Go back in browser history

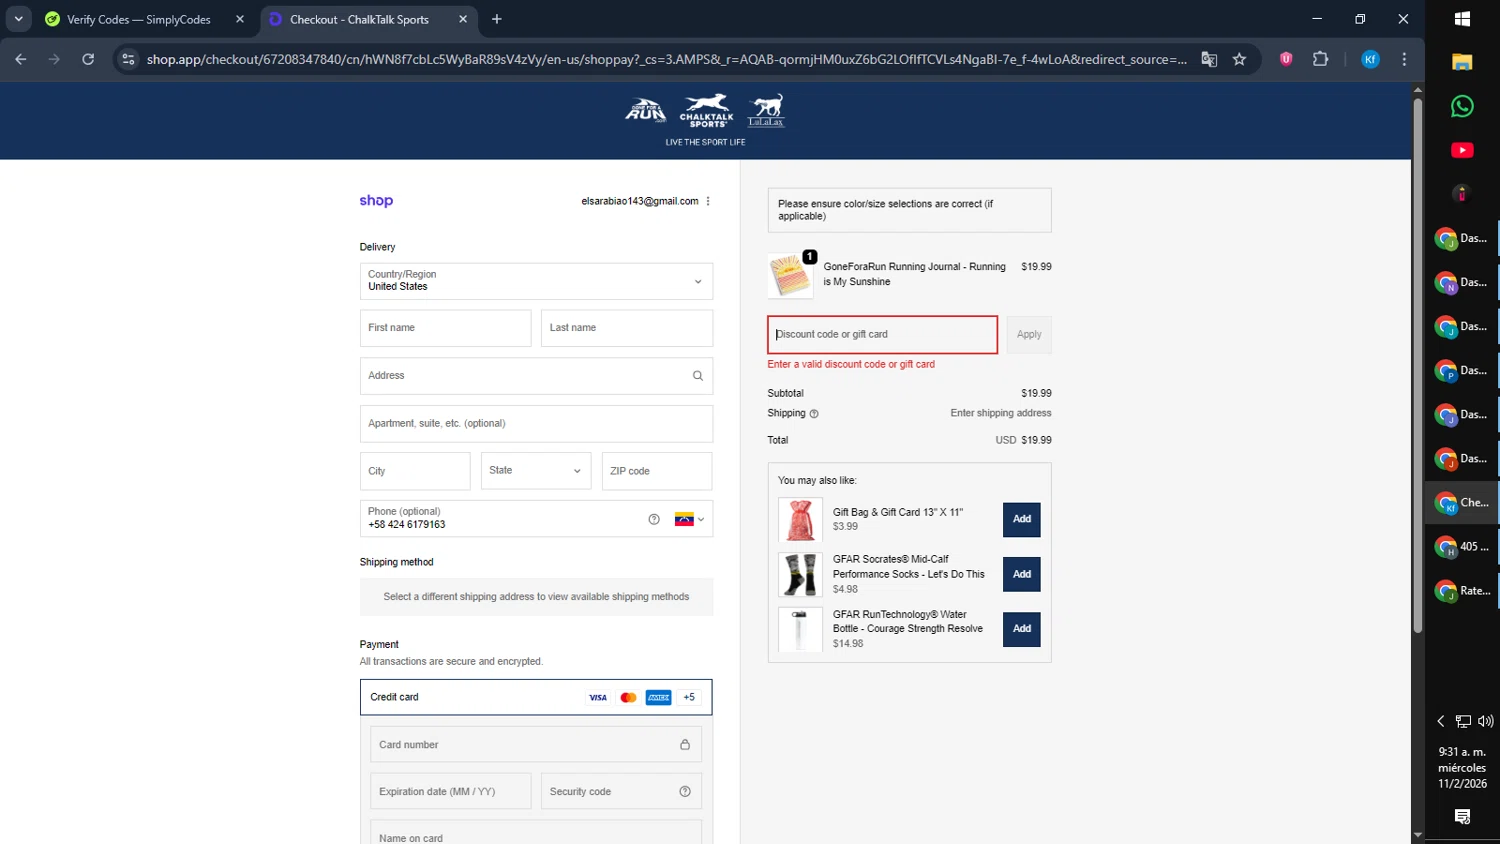tap(21, 59)
